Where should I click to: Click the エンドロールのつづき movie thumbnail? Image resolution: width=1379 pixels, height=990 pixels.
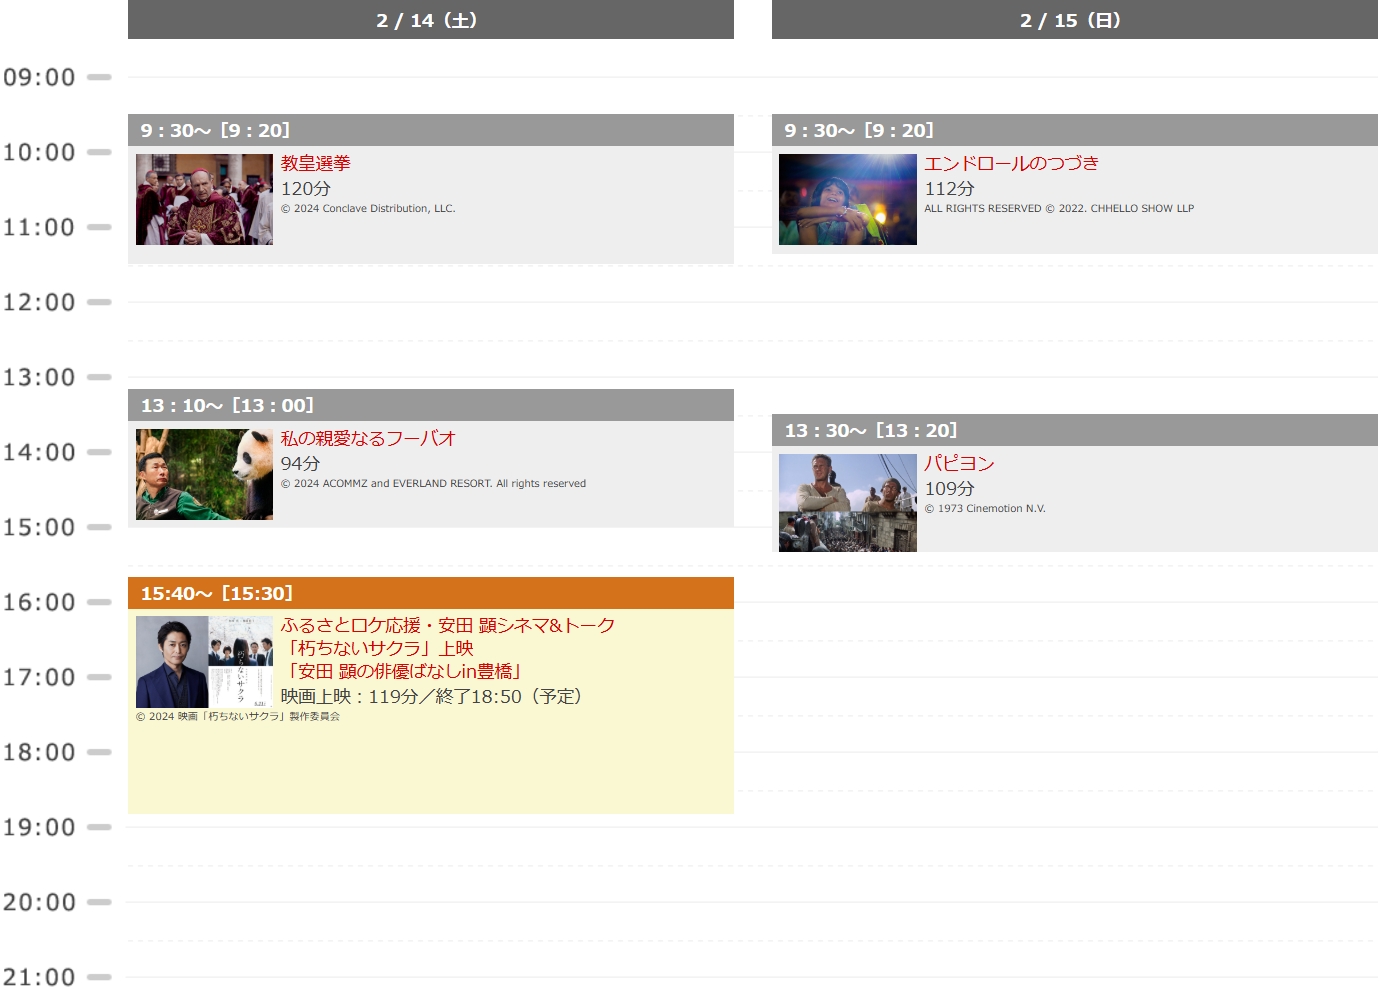[x=847, y=199]
